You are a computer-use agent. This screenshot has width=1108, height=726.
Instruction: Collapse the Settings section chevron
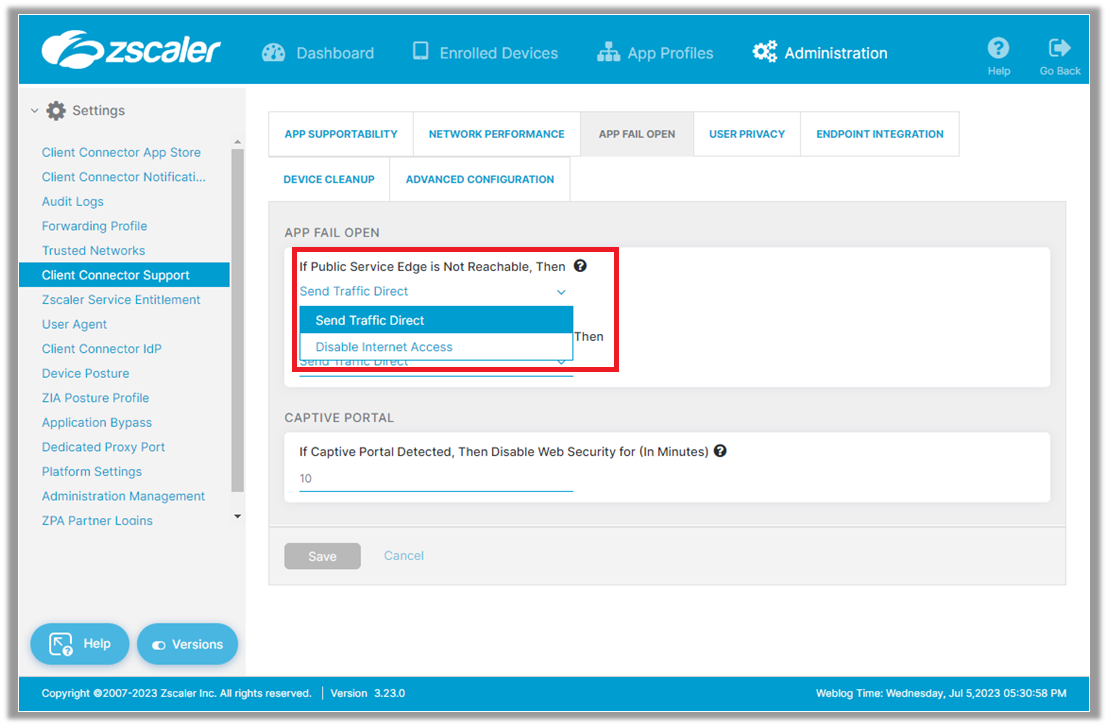click(34, 110)
